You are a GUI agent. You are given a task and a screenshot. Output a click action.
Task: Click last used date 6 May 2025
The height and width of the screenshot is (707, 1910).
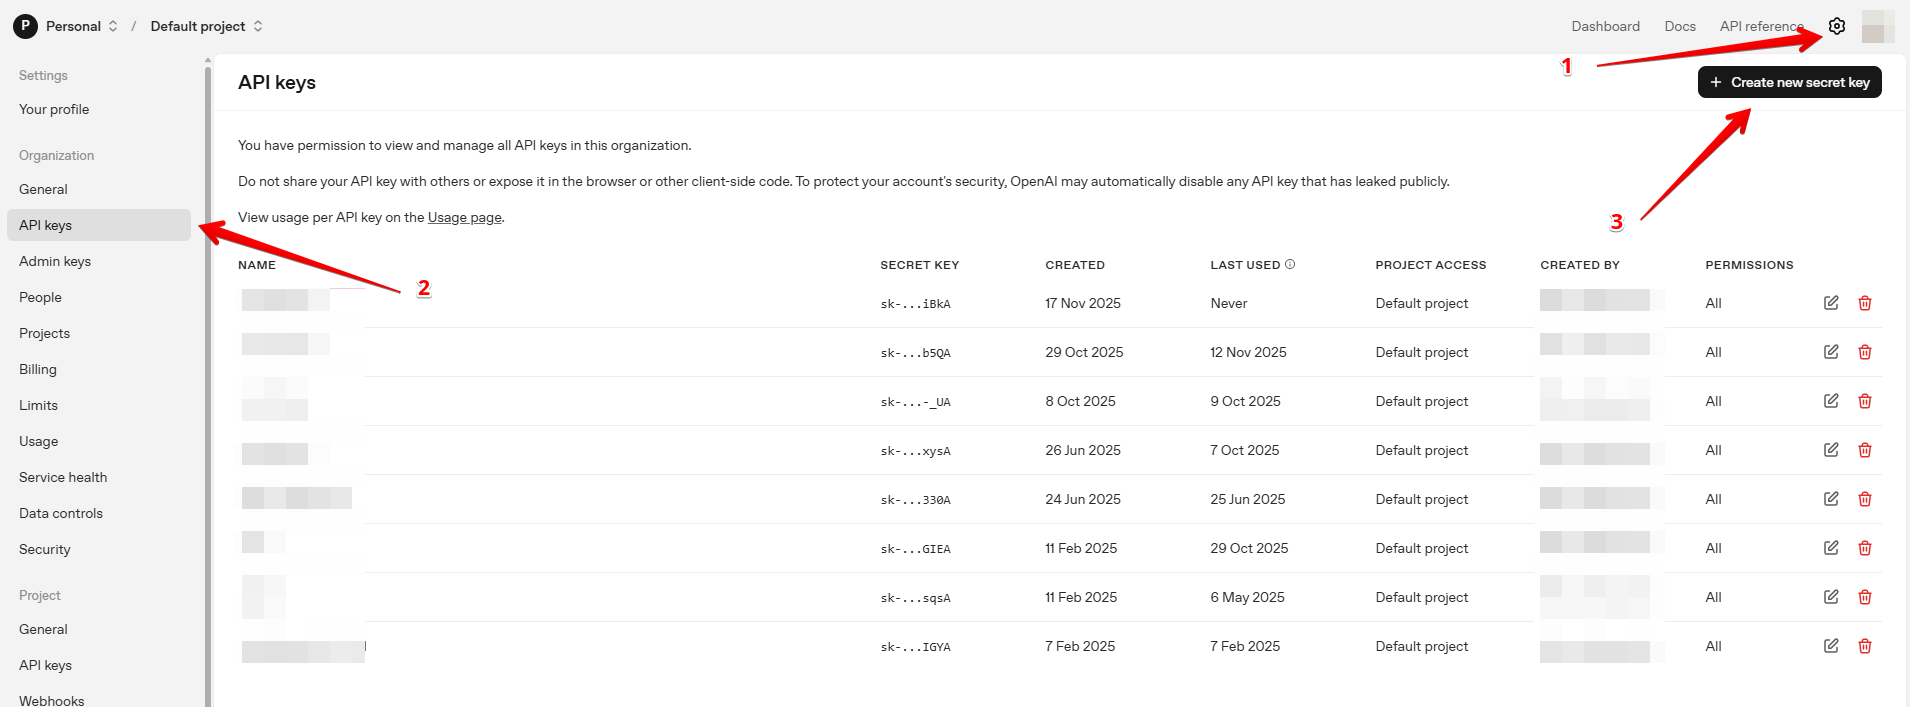[x=1247, y=597]
